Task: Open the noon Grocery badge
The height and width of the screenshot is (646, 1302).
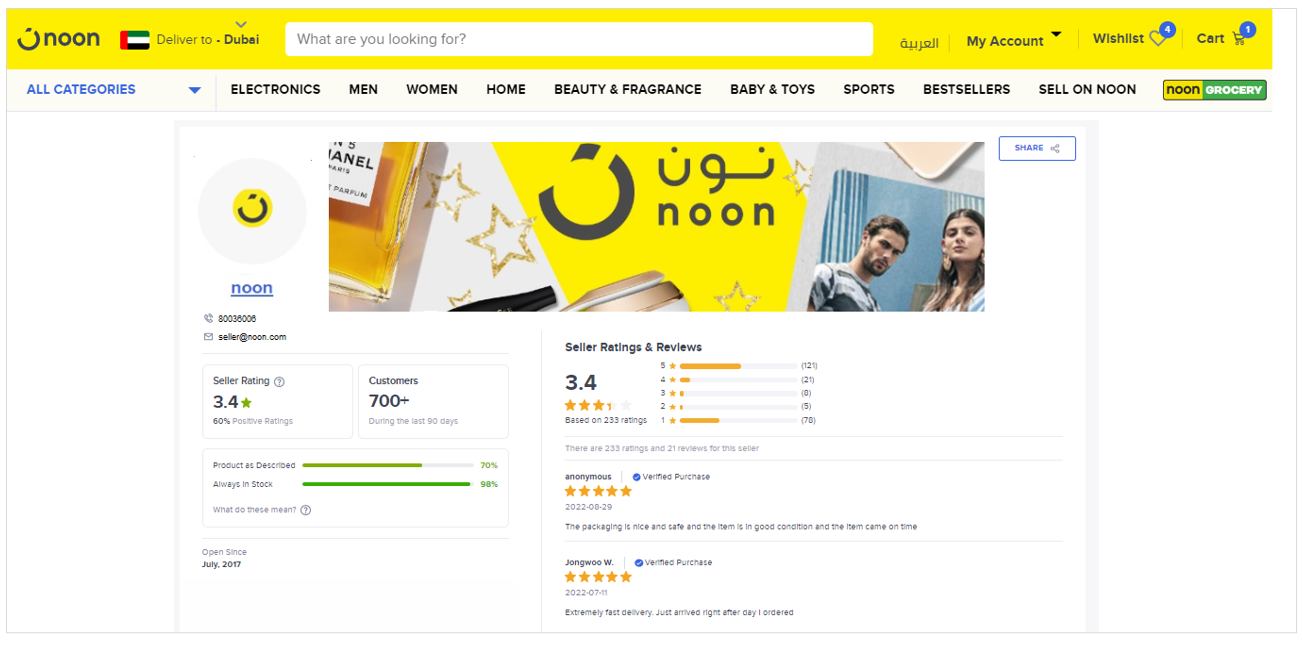Action: (1215, 90)
